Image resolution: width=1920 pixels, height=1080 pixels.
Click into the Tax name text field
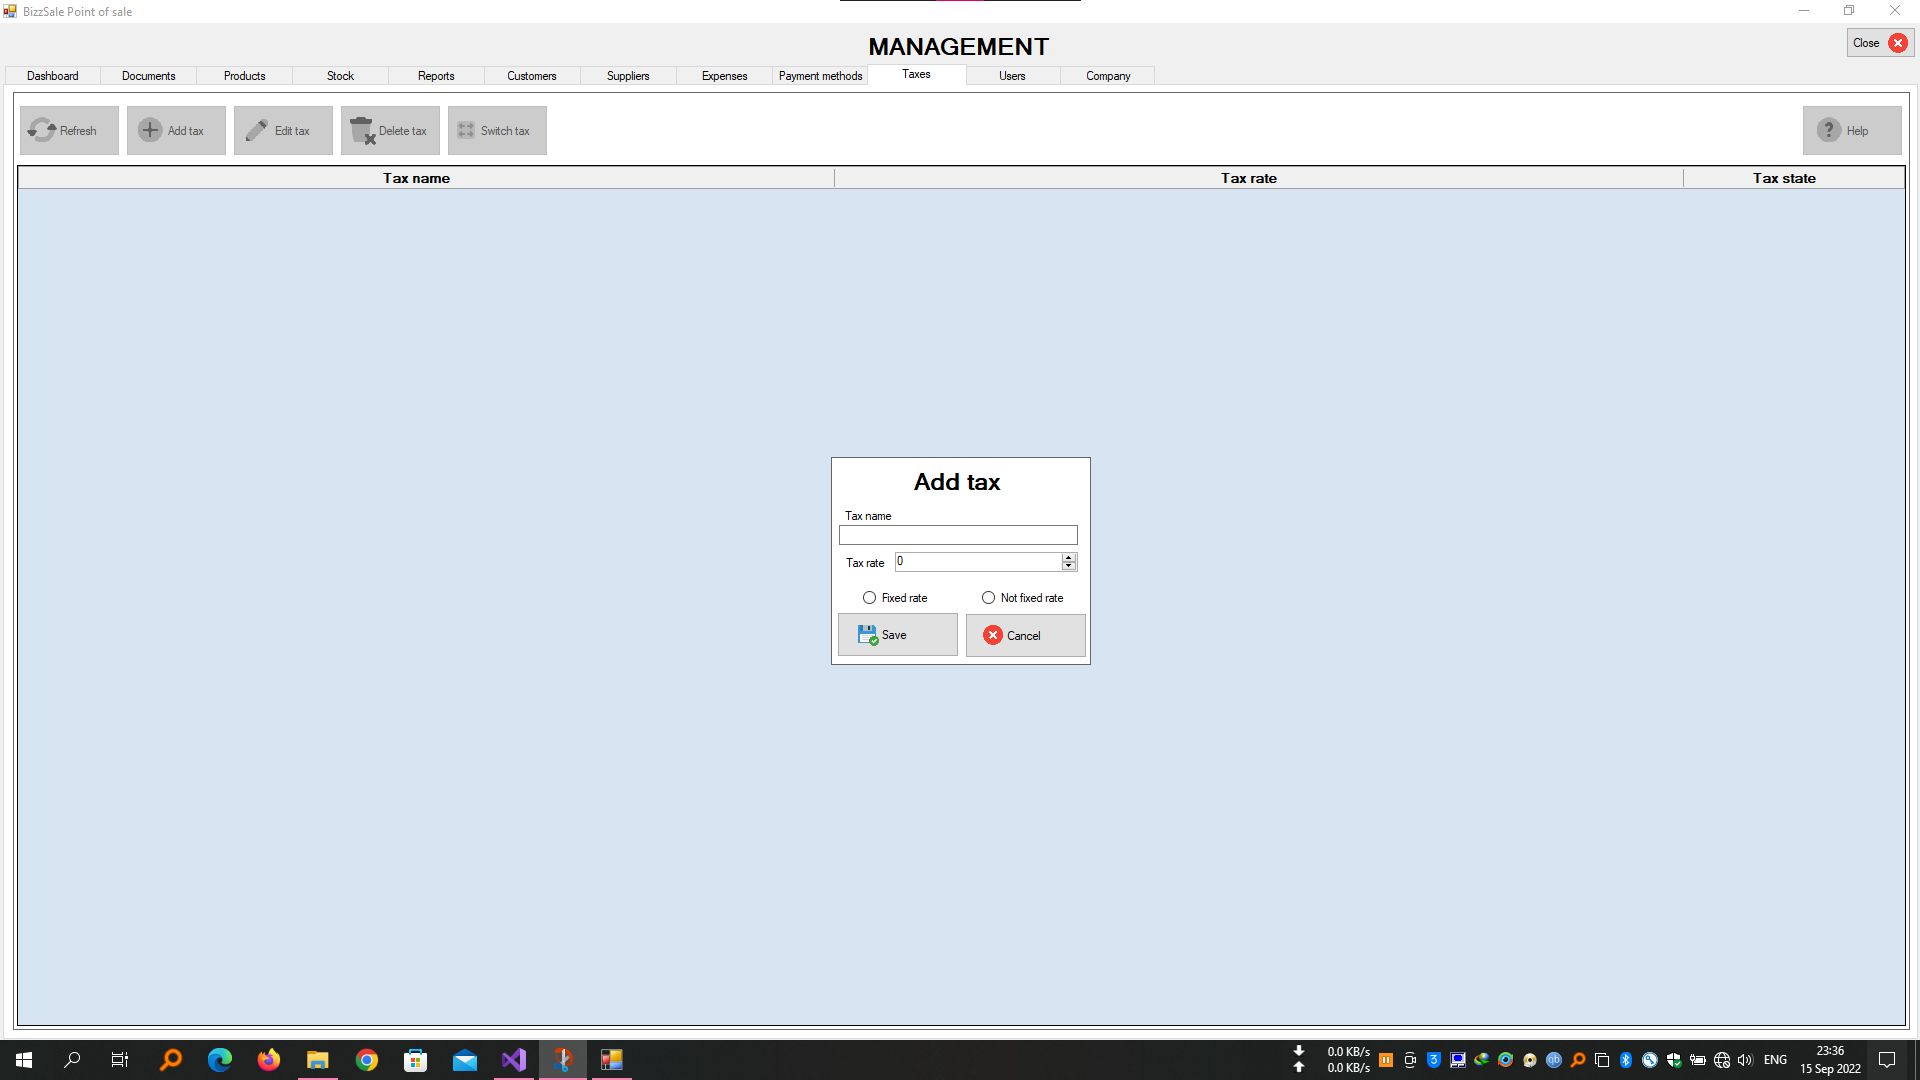pos(958,536)
